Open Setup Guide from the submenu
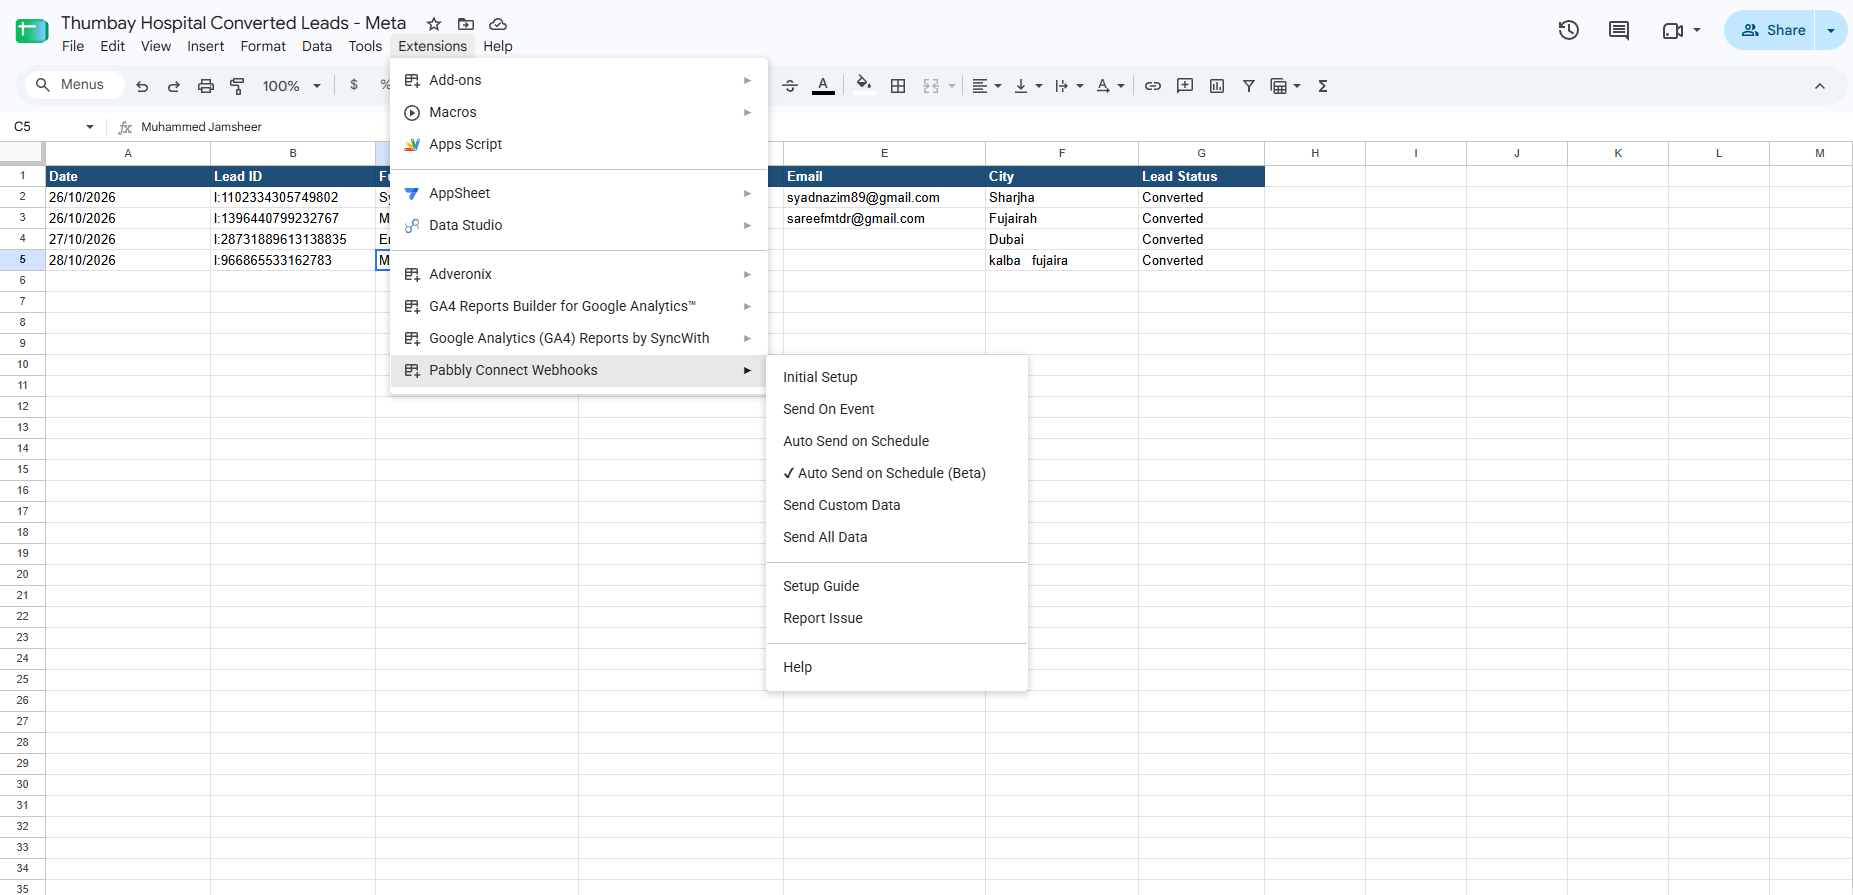 896,586
